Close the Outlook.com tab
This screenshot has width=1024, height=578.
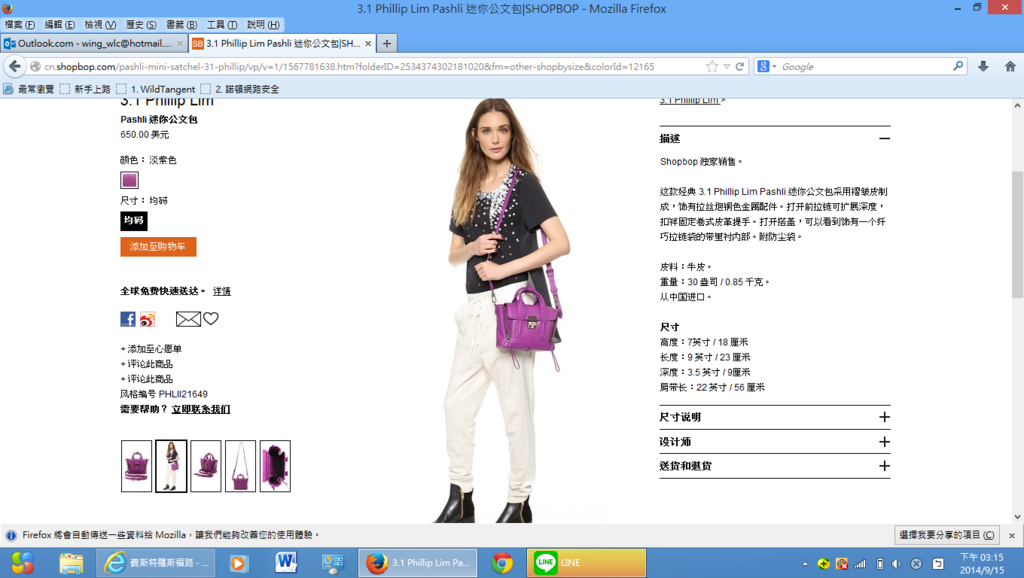click(x=180, y=43)
